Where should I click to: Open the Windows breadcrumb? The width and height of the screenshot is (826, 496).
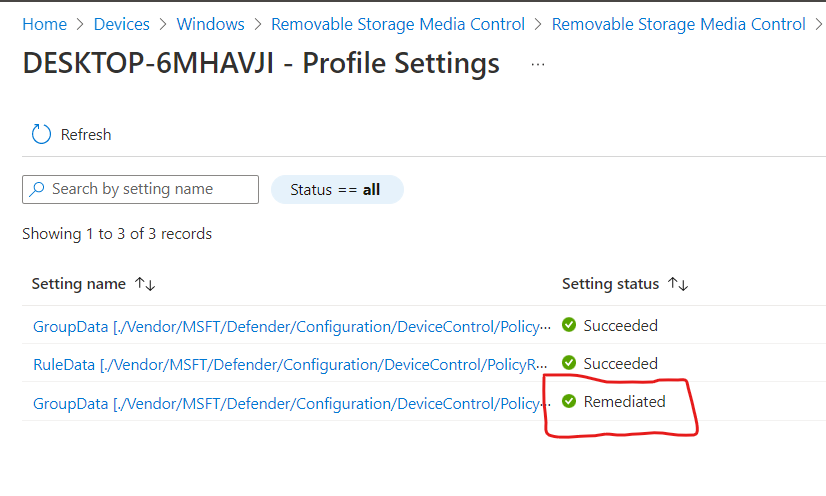pyautogui.click(x=210, y=24)
